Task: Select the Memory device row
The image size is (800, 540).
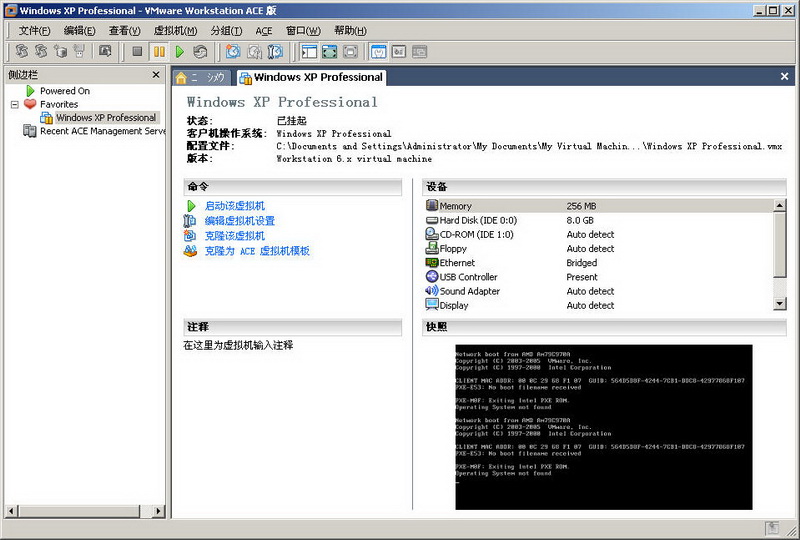Action: pyautogui.click(x=598, y=206)
